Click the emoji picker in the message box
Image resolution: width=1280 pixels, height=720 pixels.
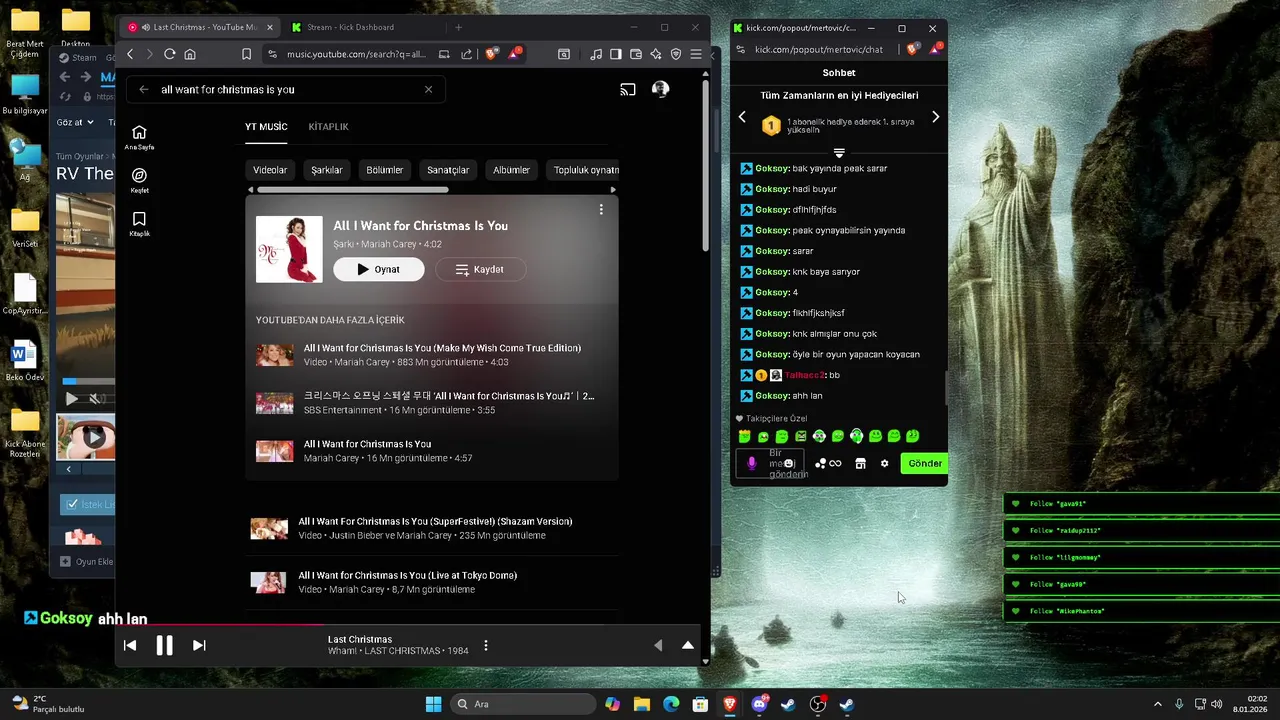tap(789, 463)
